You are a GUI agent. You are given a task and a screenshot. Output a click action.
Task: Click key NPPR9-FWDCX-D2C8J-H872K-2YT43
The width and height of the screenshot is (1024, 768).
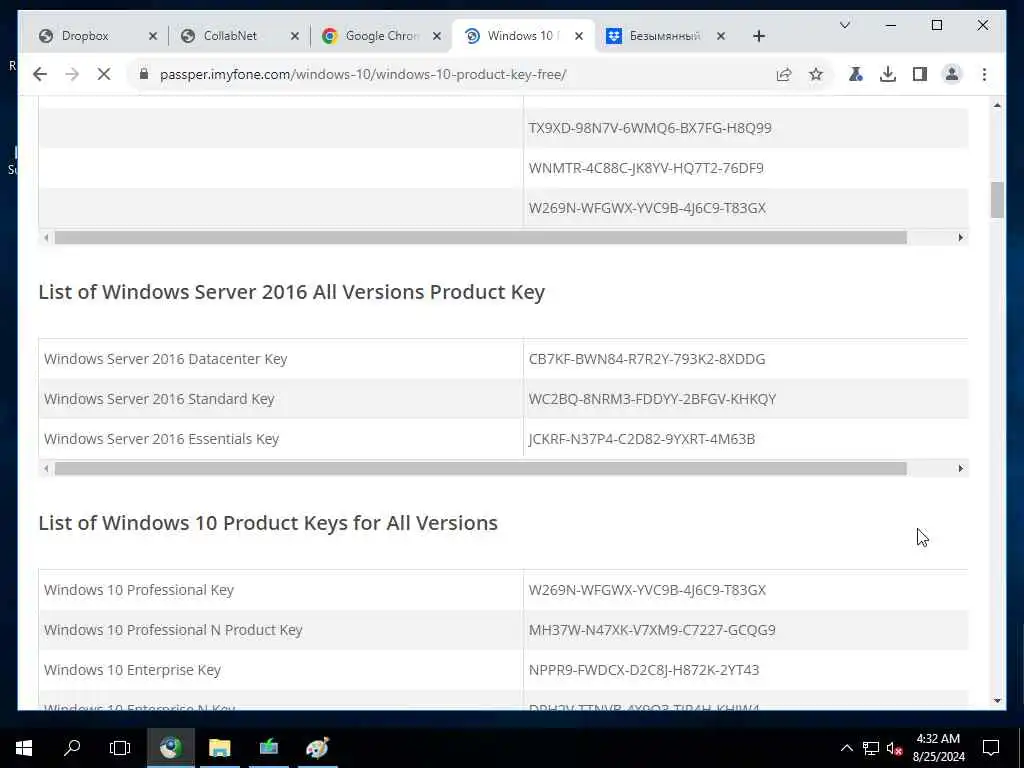(x=644, y=670)
